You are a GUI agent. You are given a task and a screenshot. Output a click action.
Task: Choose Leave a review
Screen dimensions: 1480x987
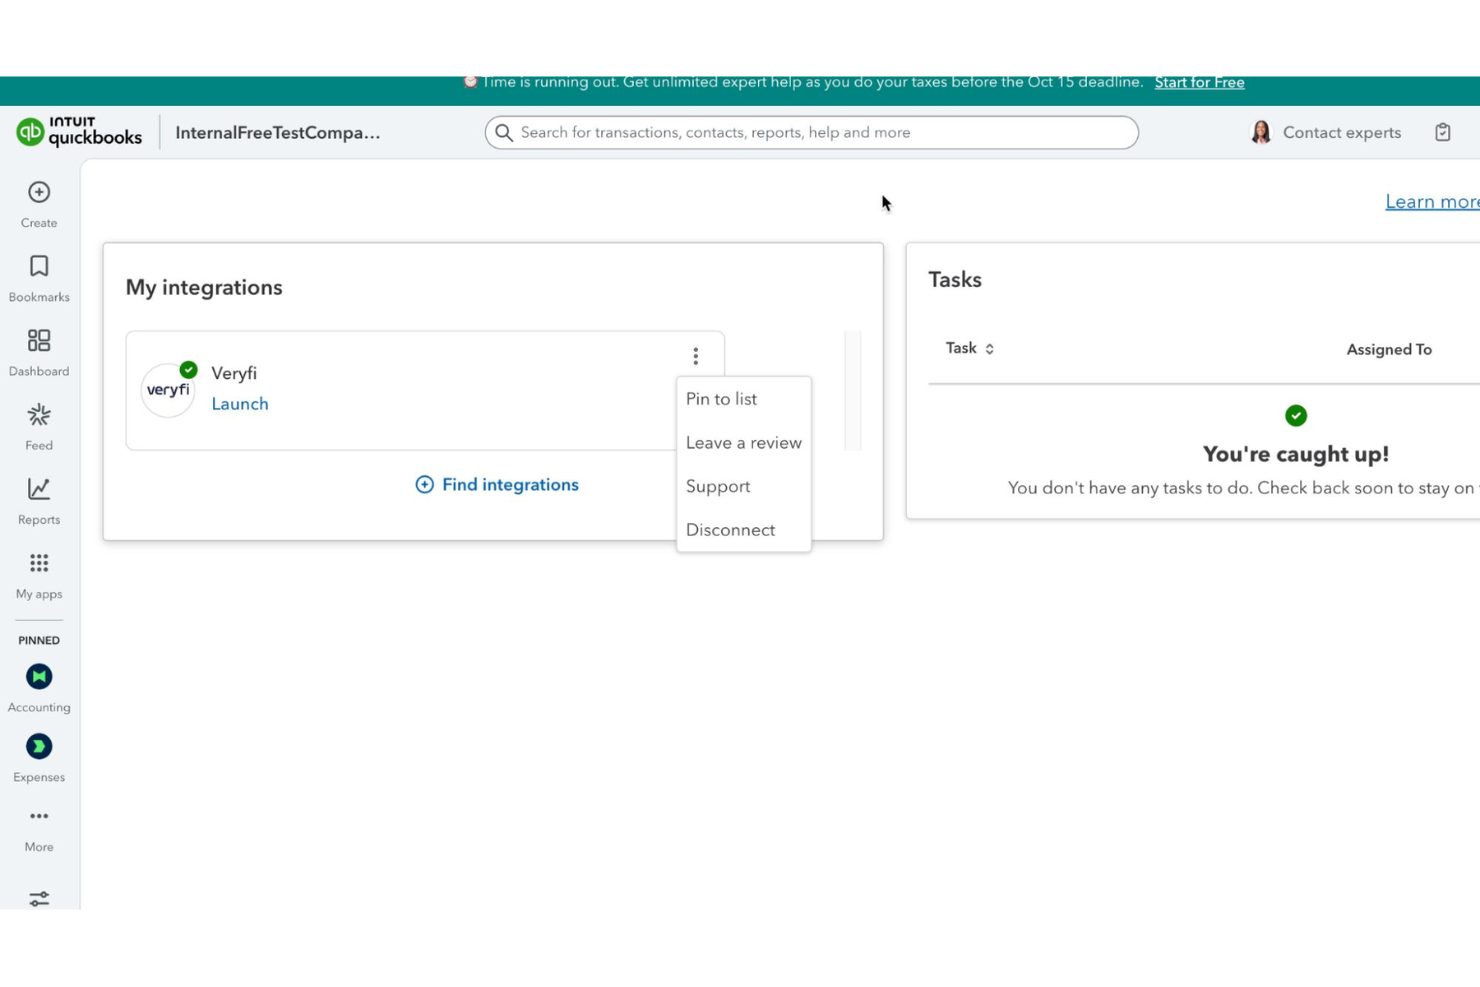744,442
